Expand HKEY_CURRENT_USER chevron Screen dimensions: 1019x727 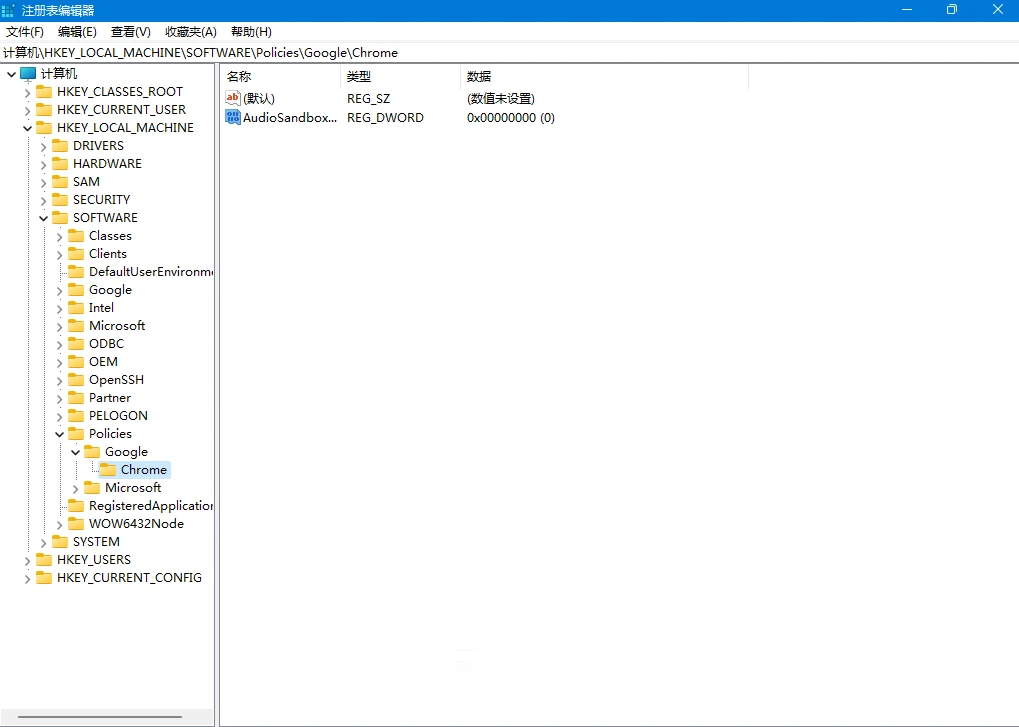pos(27,110)
